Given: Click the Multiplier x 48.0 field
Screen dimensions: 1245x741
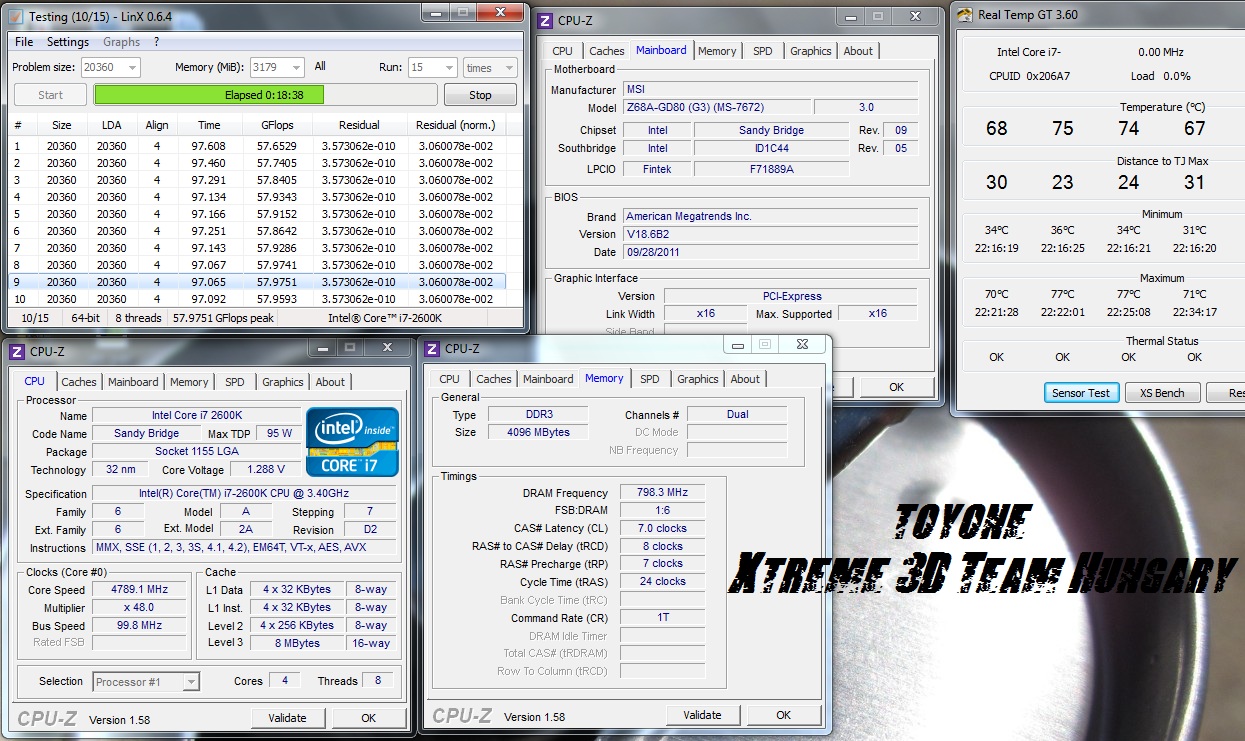Looking at the screenshot, I should (141, 607).
